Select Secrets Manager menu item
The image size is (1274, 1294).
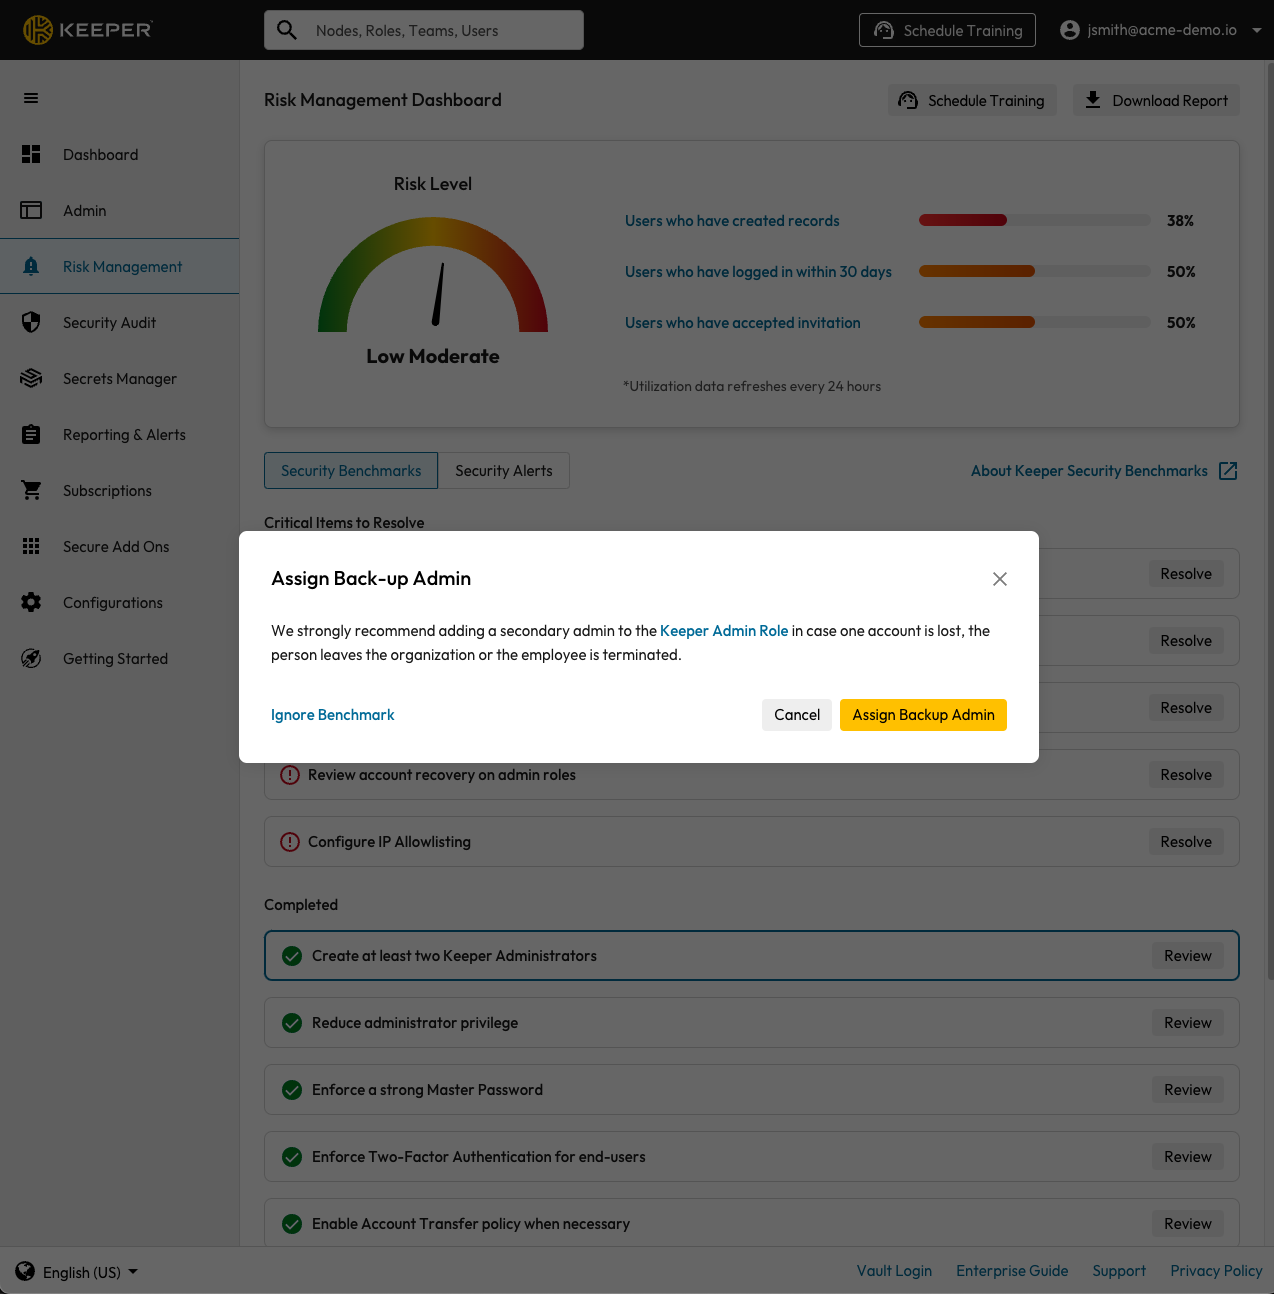tap(120, 378)
